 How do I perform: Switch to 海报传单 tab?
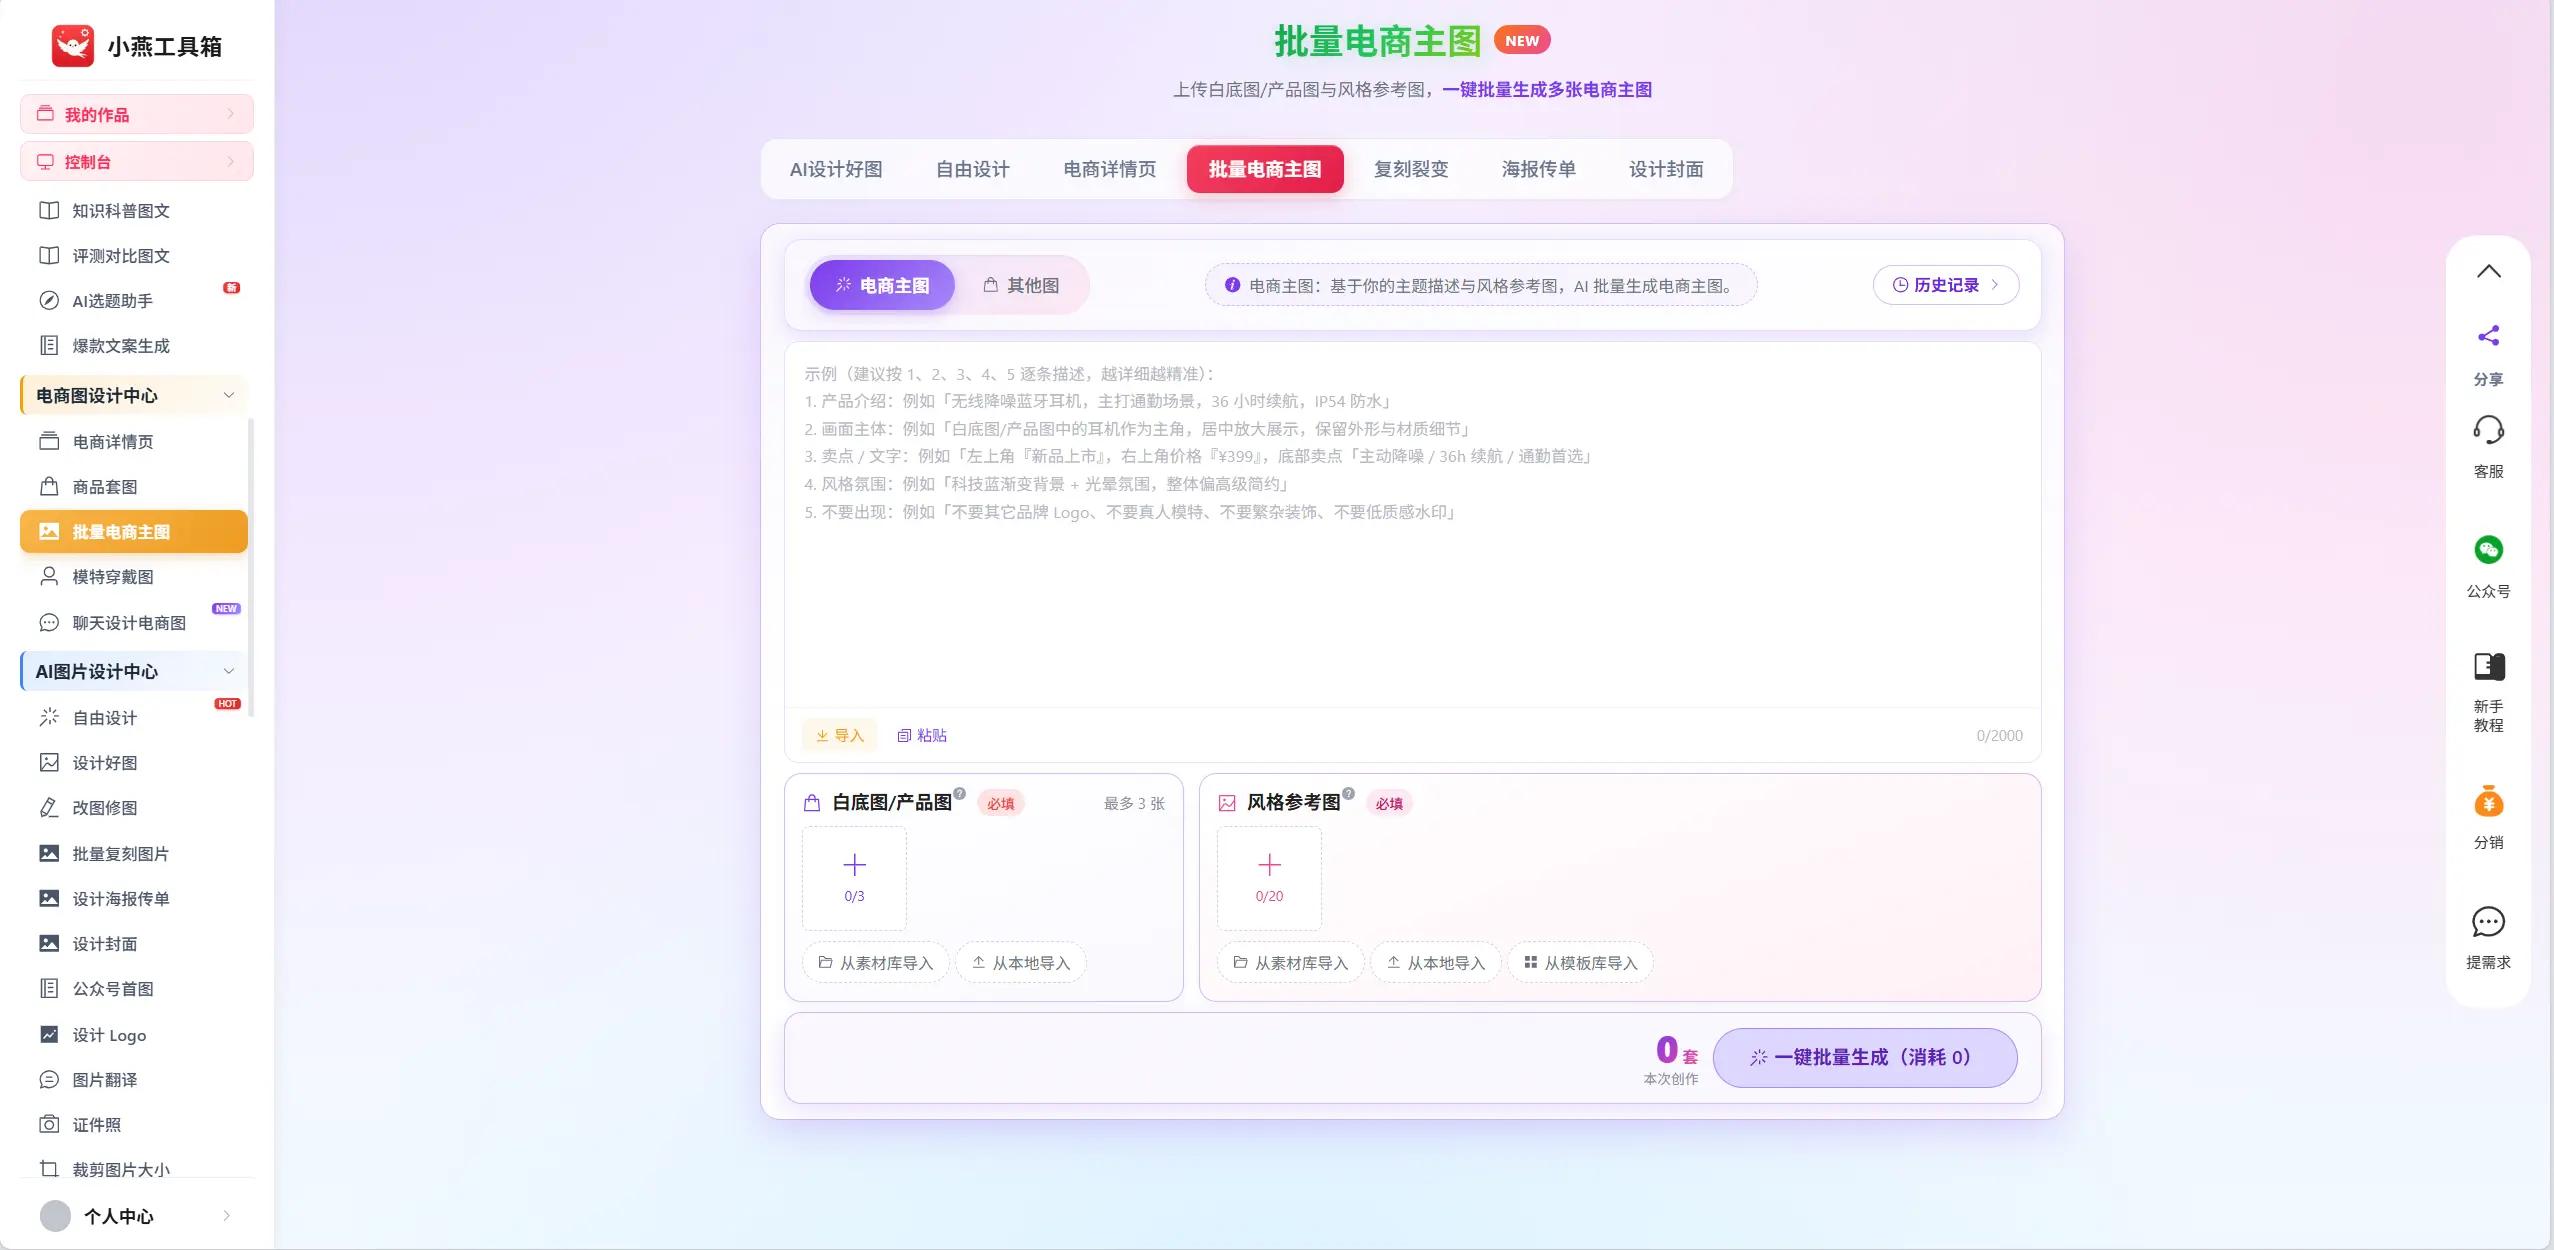pyautogui.click(x=1539, y=169)
